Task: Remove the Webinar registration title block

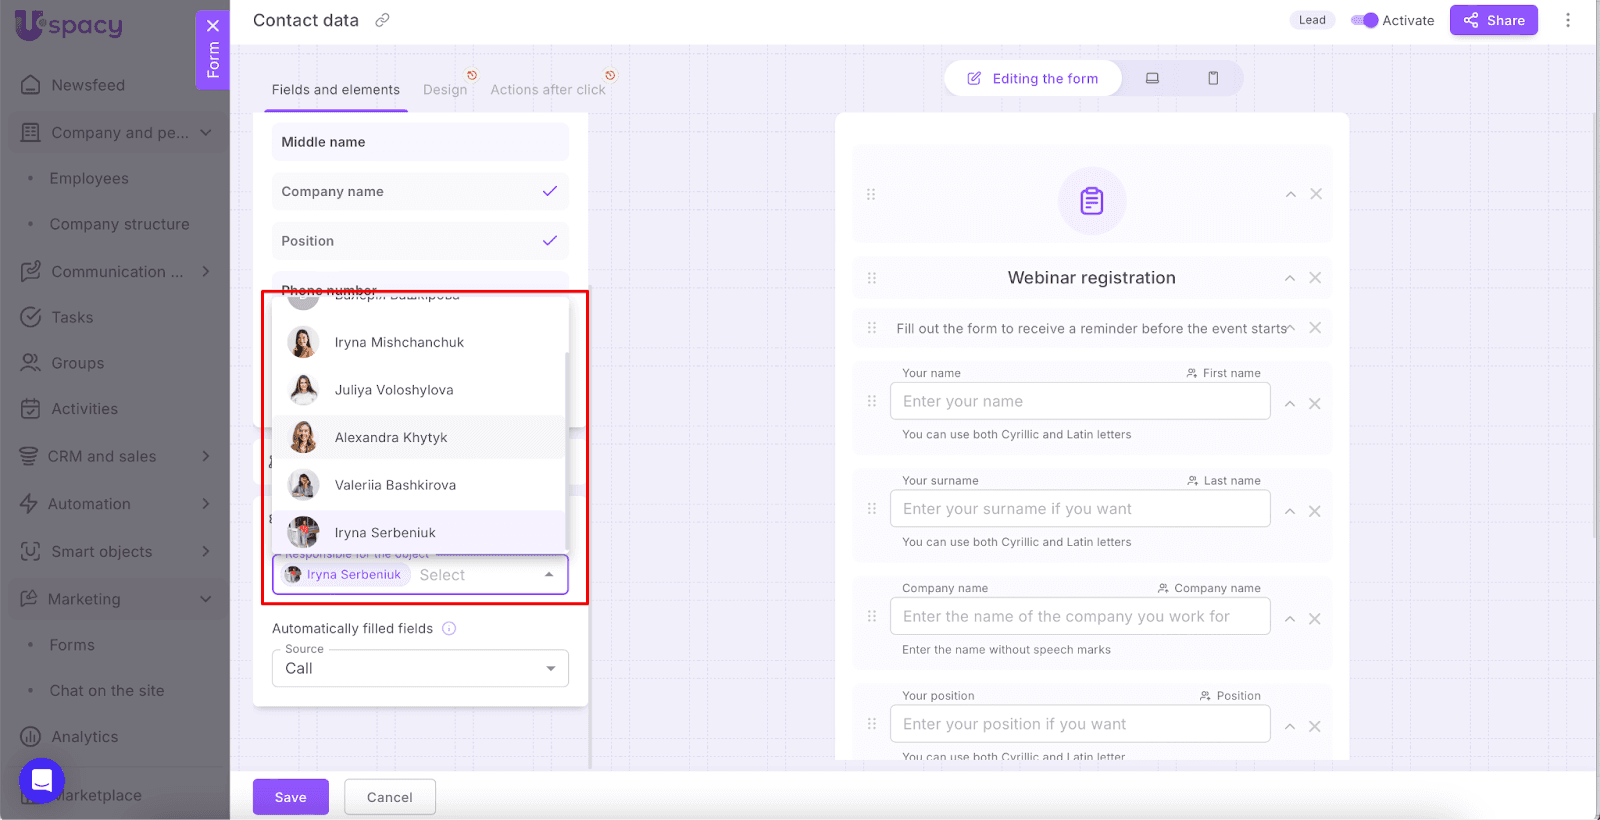Action: 1315,278
